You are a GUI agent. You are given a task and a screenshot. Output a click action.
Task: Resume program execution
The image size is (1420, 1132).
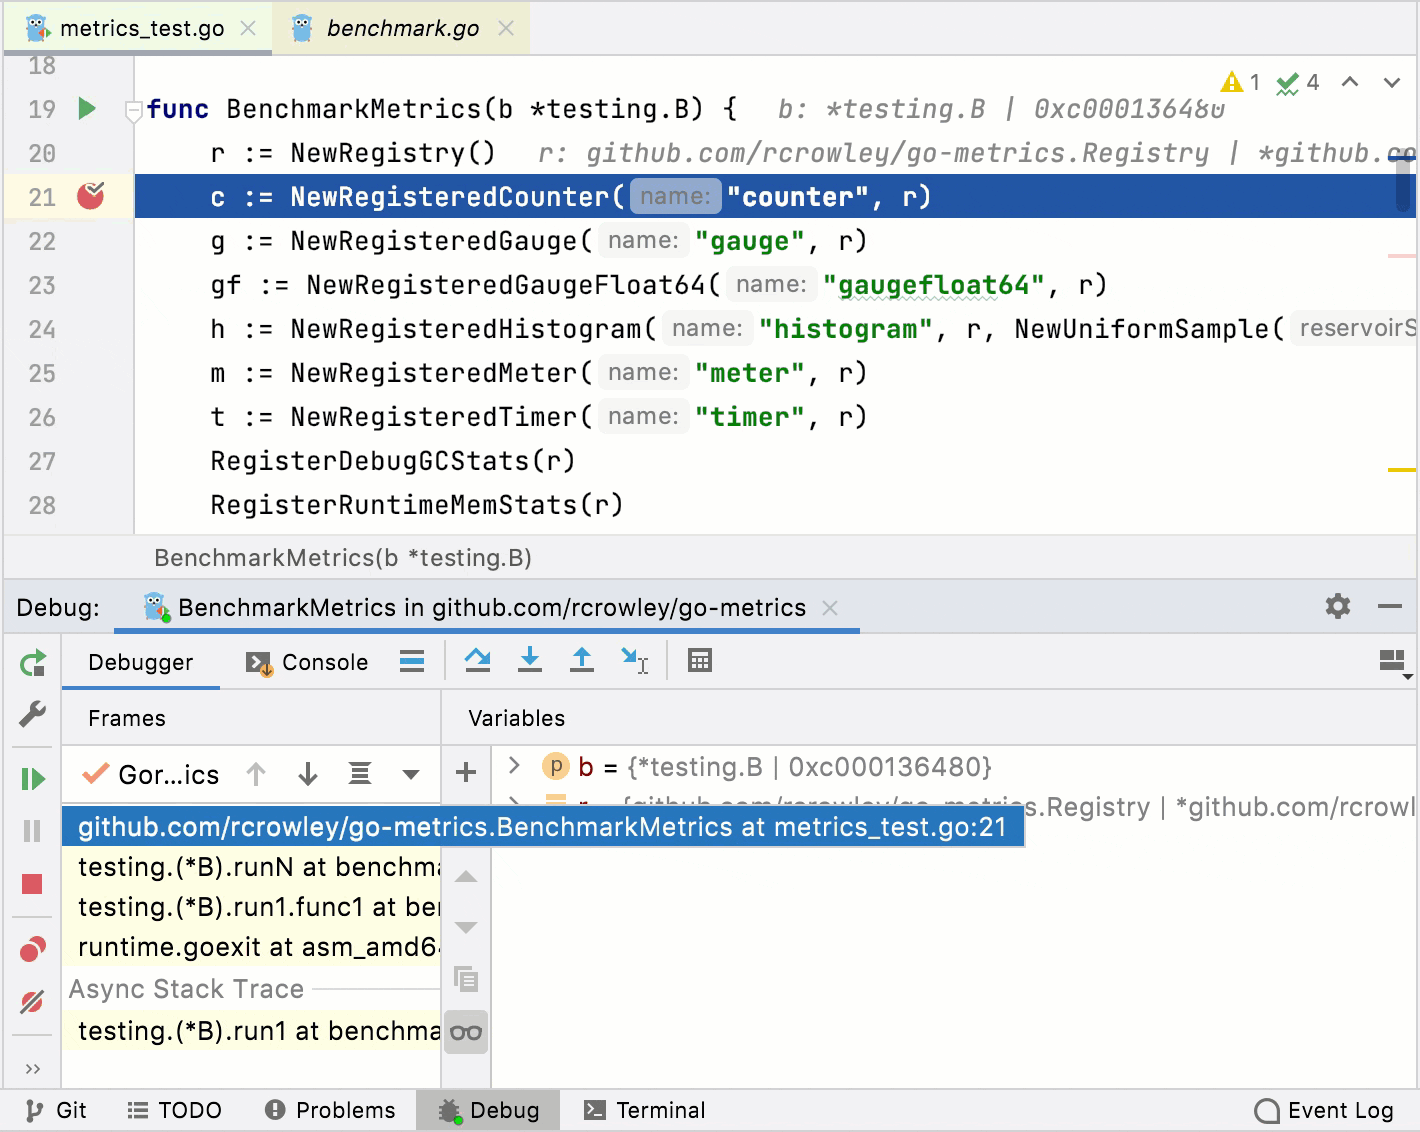tap(33, 778)
